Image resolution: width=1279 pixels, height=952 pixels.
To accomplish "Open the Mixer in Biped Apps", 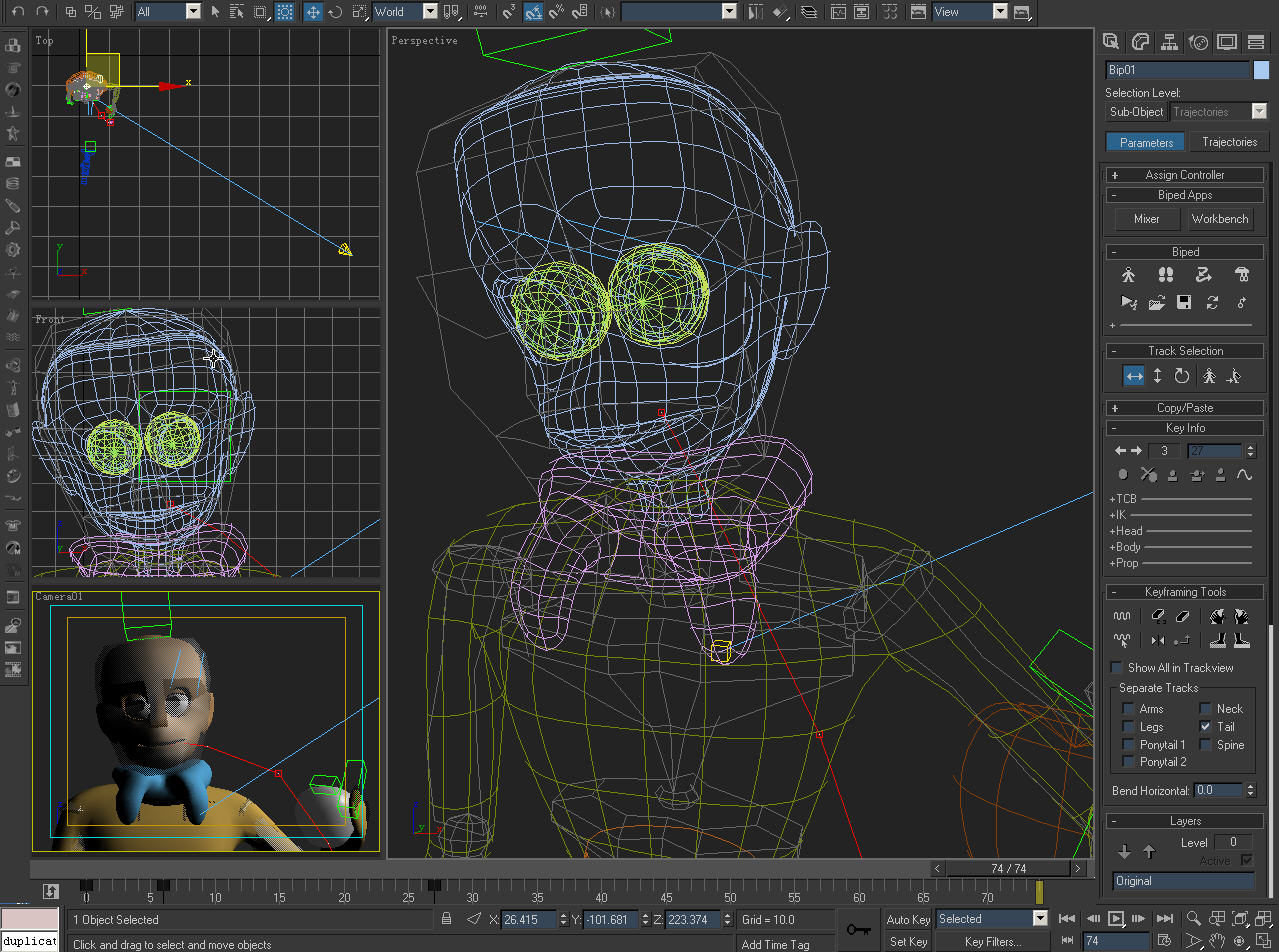I will [x=1146, y=219].
